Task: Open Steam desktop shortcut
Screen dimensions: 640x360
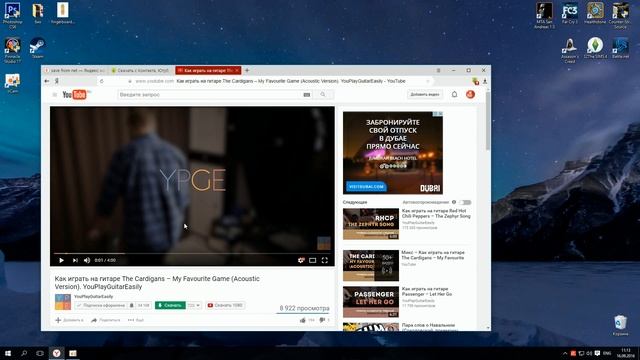Action: 37,48
